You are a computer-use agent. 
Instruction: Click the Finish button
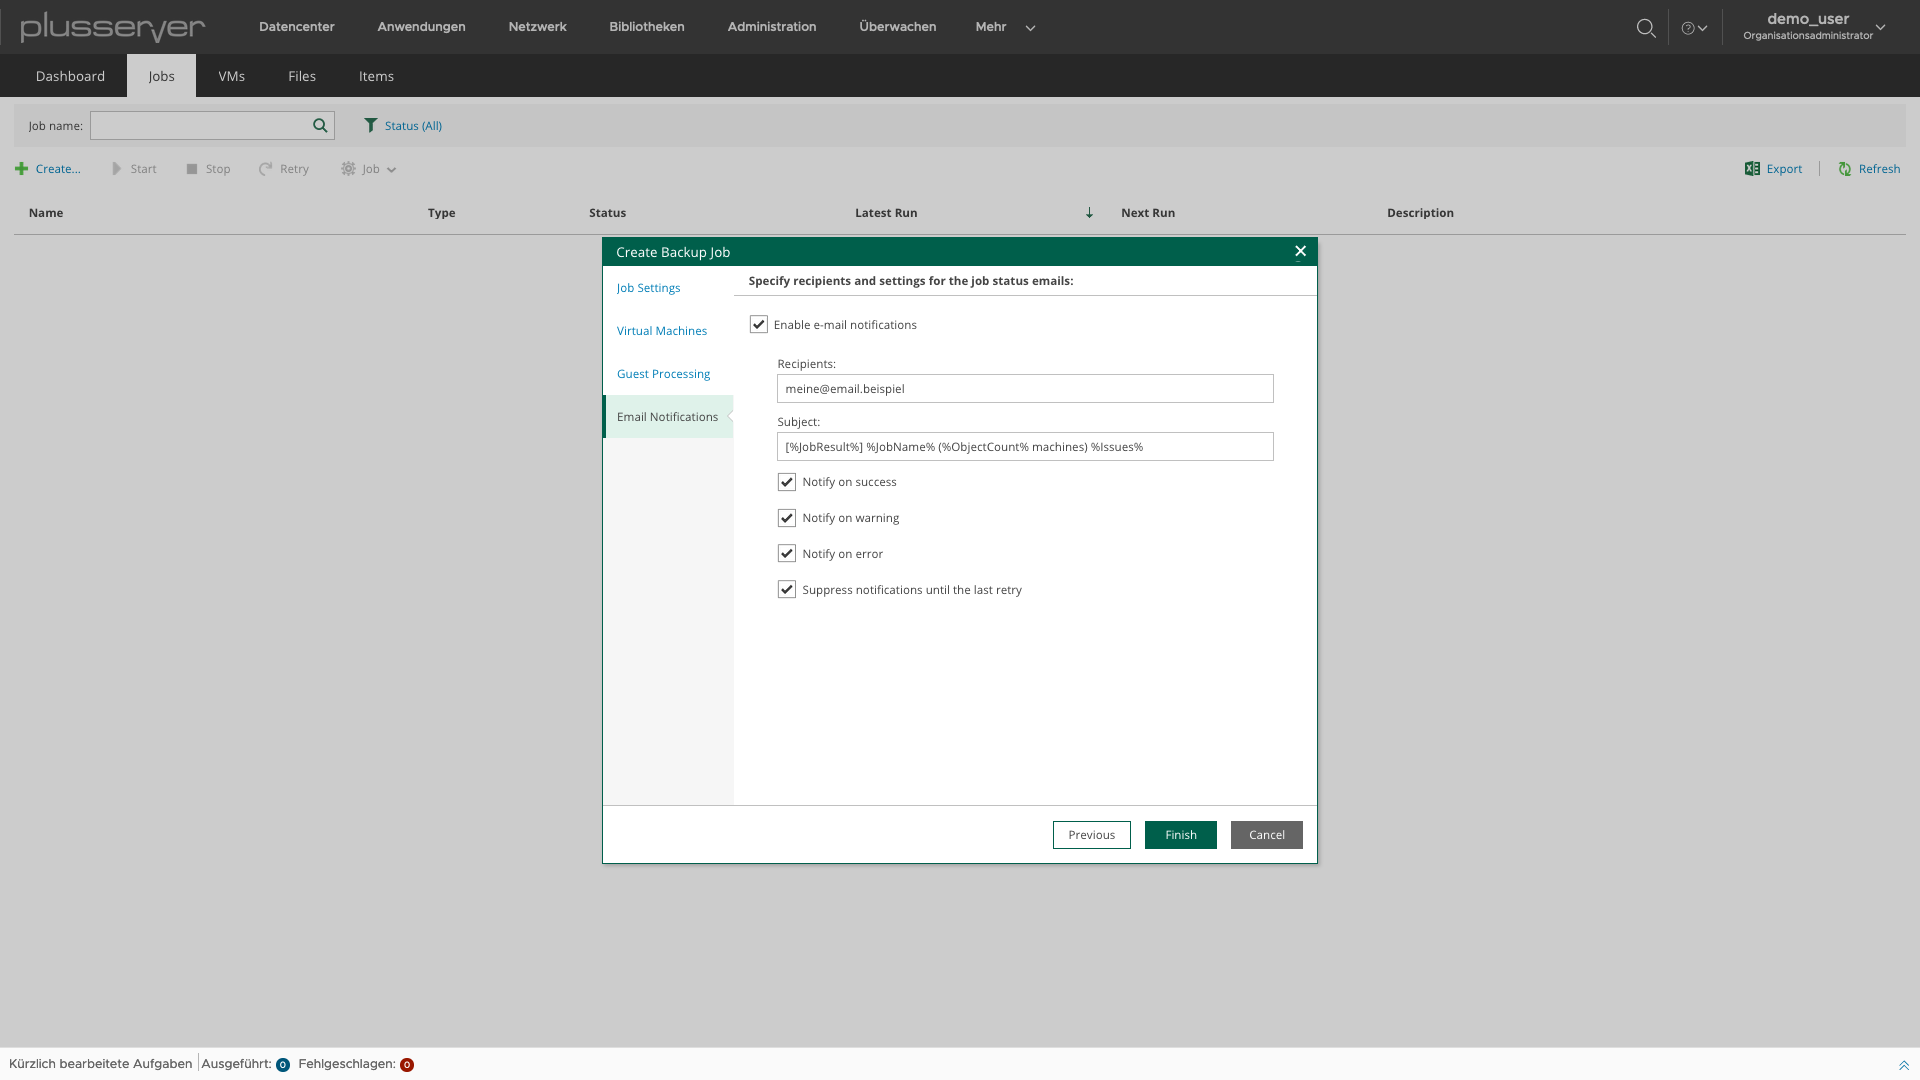1180,833
